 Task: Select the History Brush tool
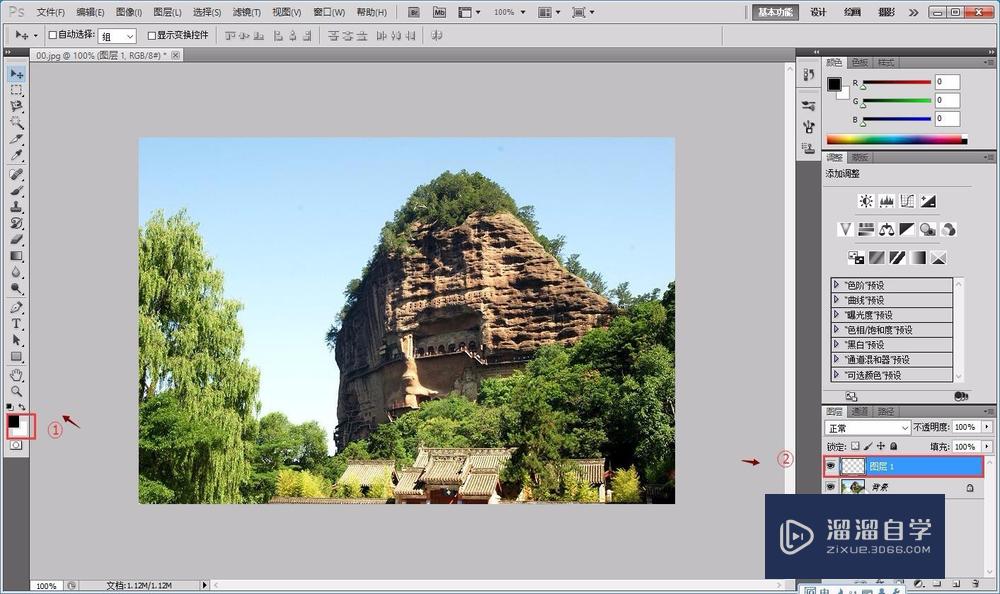point(17,223)
